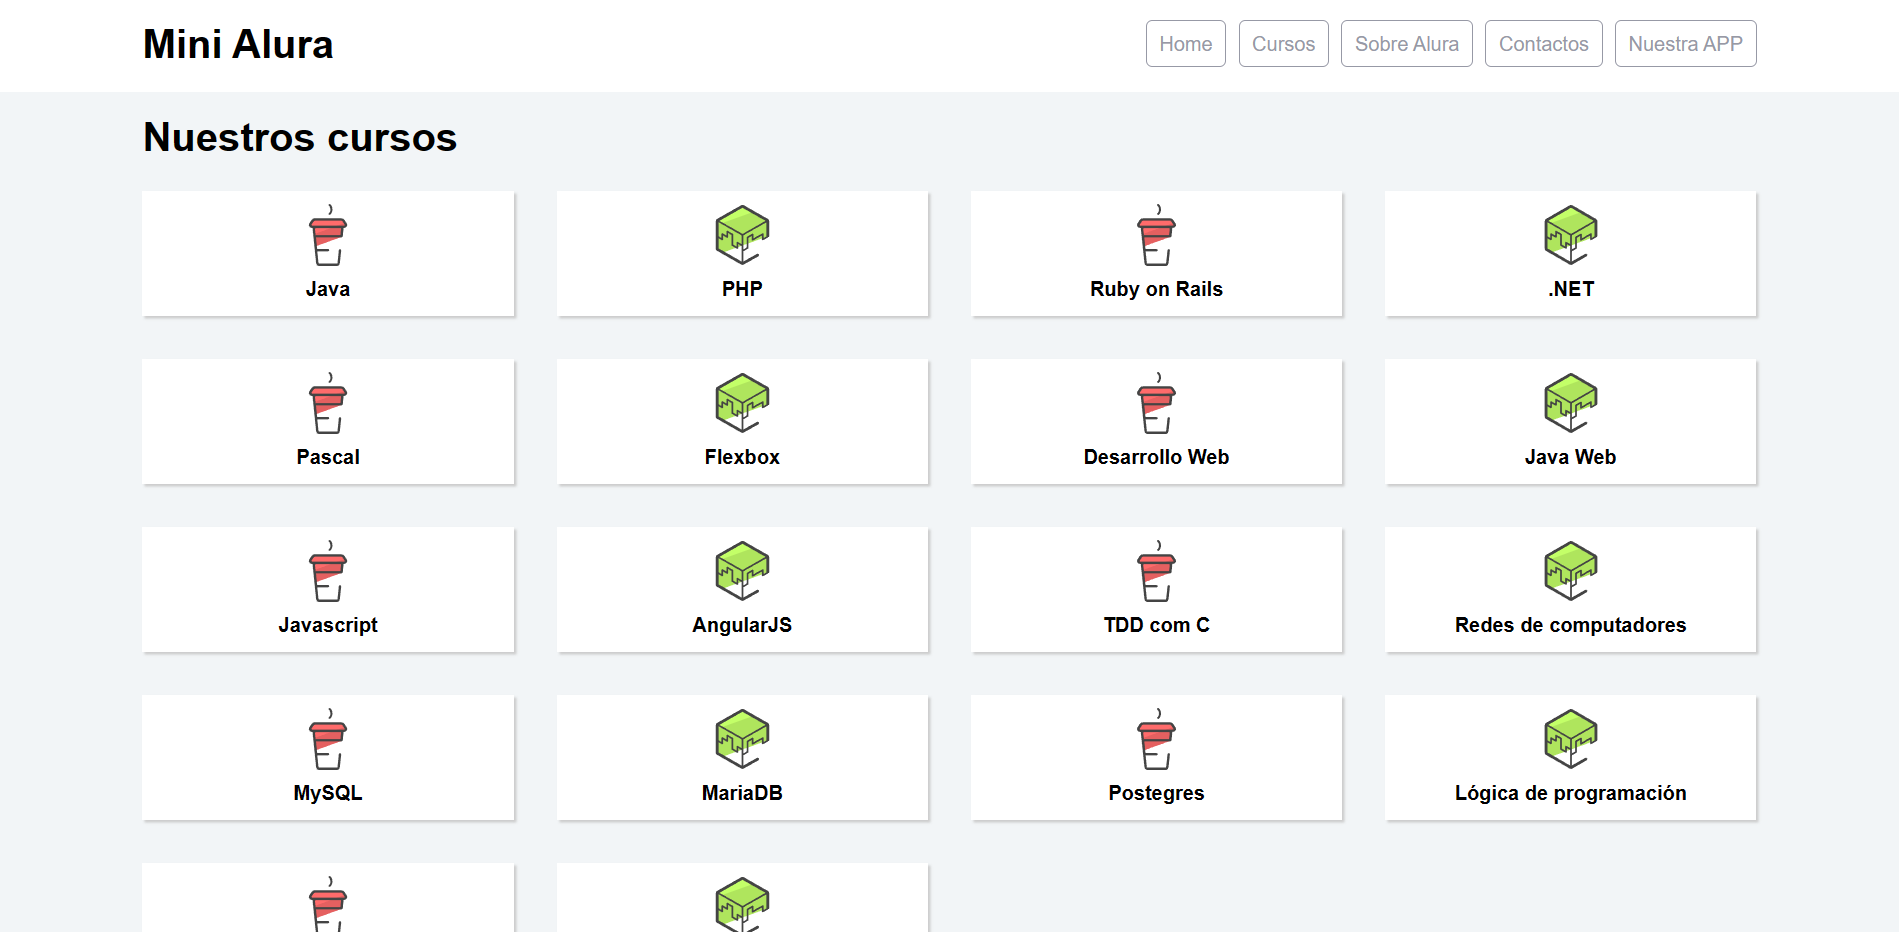Viewport: 1899px width, 932px height.
Task: Select the PHP course label
Action: point(742,289)
